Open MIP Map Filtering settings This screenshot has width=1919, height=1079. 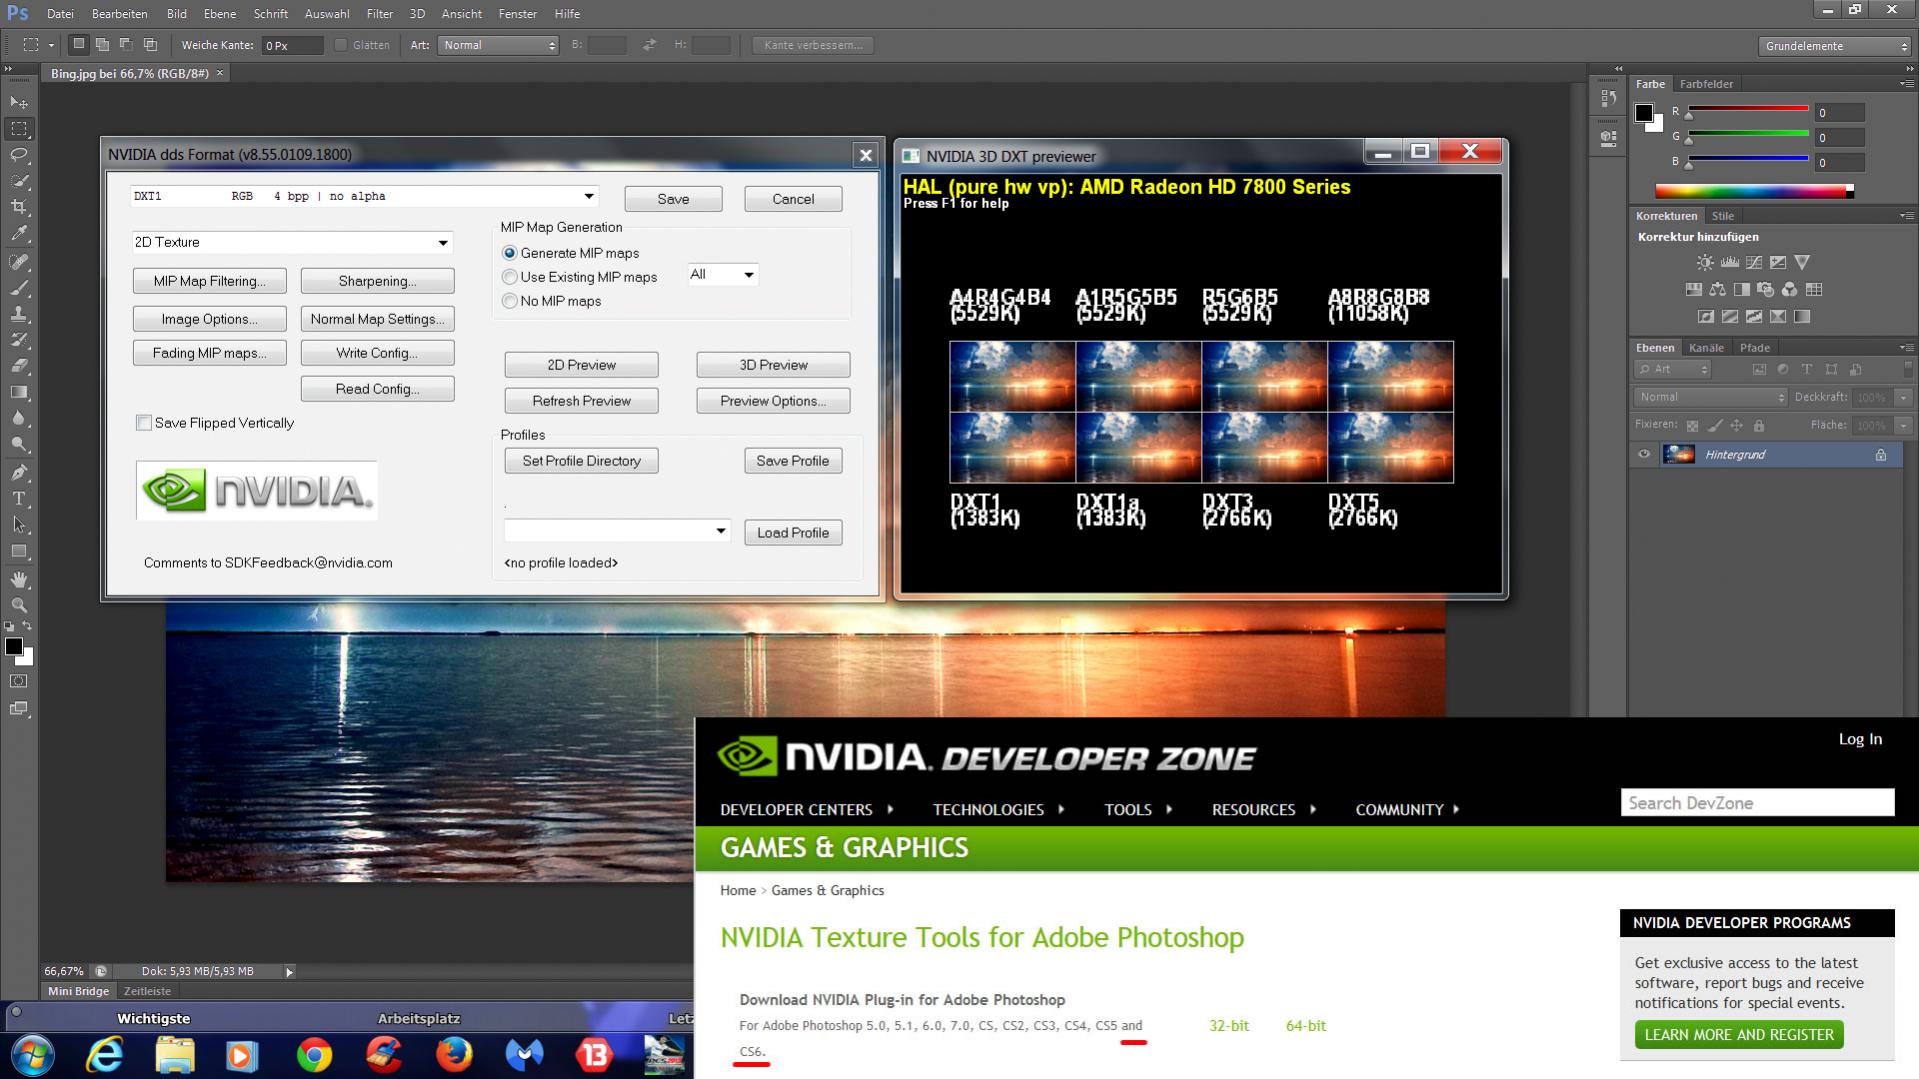210,281
